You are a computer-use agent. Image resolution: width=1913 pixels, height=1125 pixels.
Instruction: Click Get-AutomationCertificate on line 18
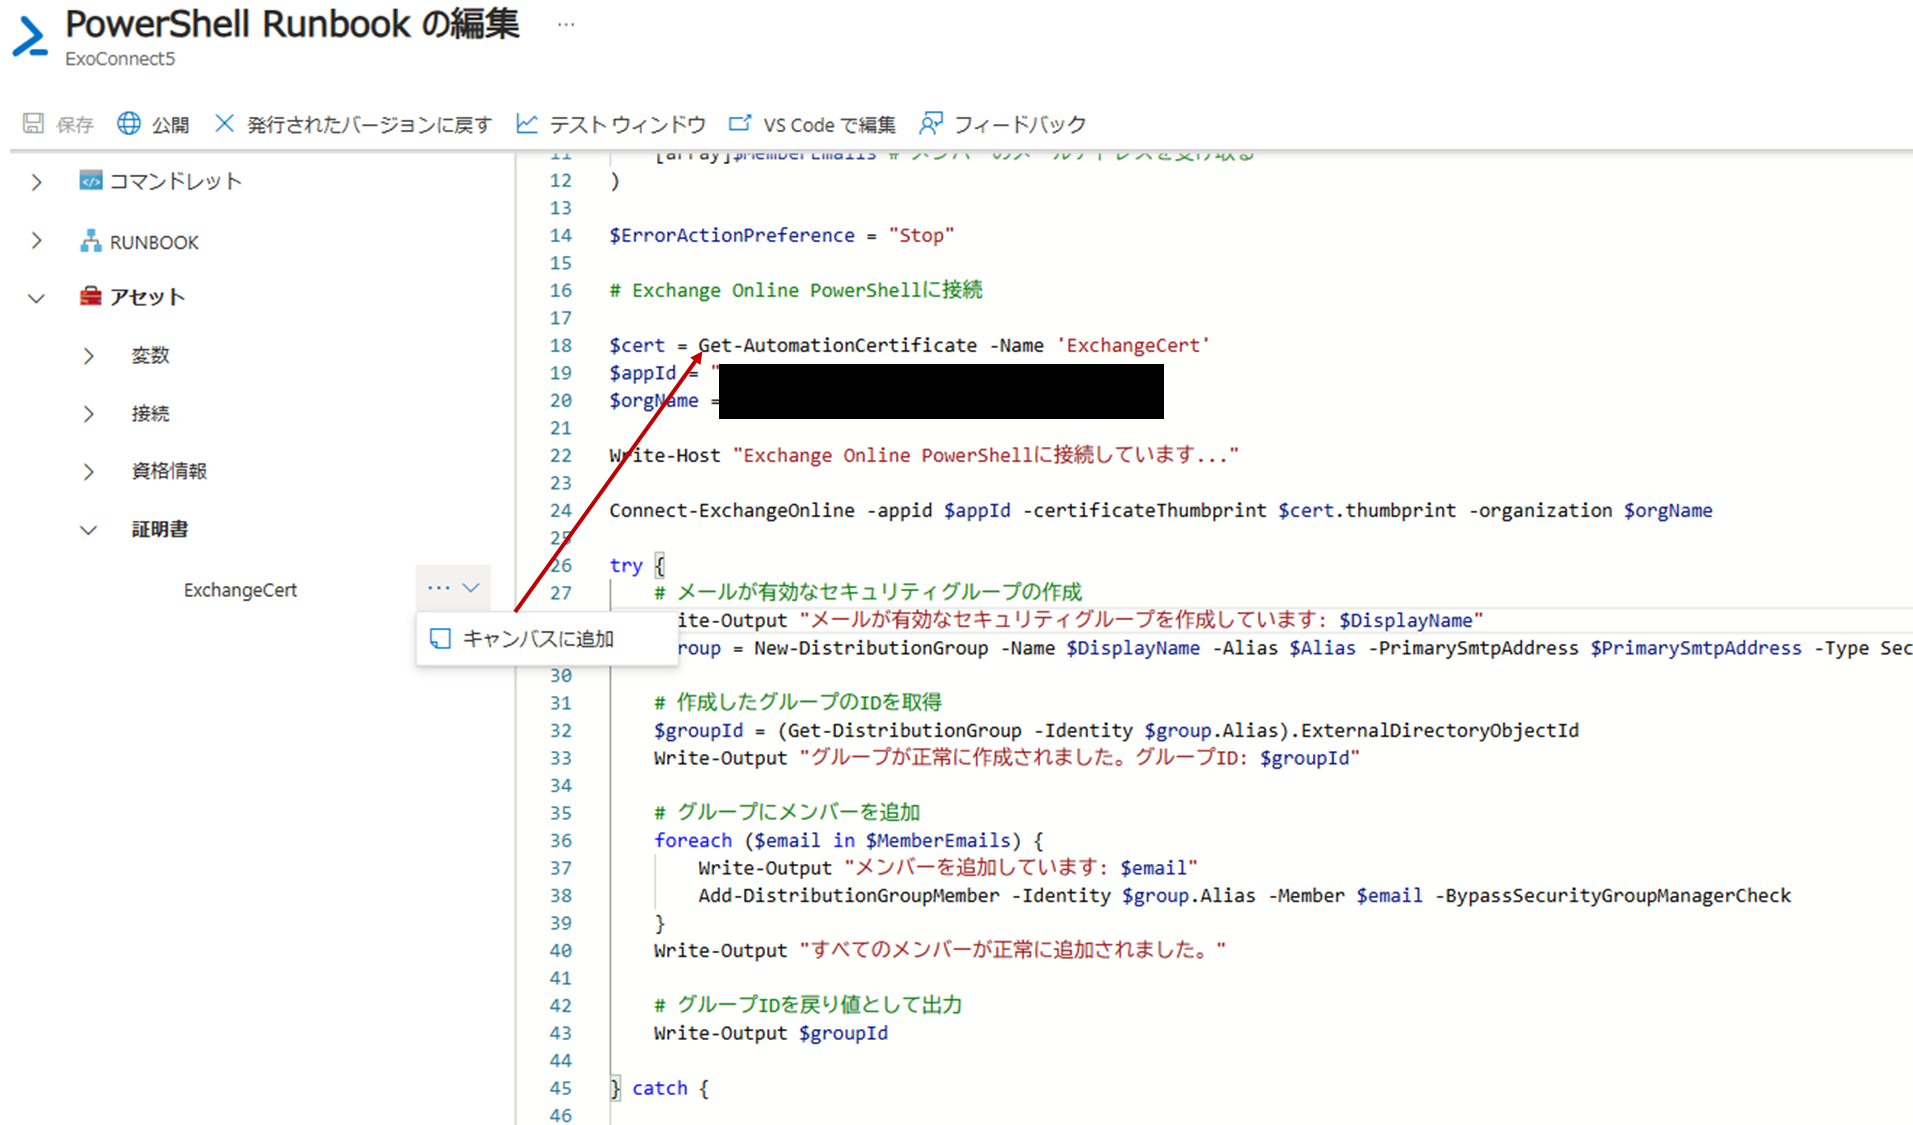point(838,345)
